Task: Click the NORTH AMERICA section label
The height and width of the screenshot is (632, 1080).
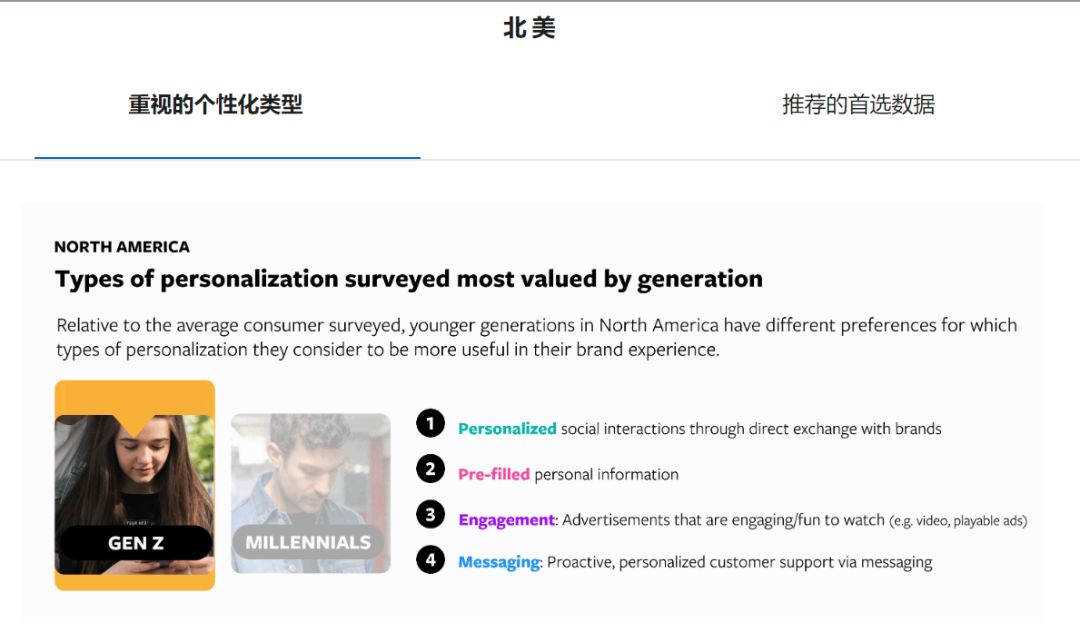Action: 121,247
